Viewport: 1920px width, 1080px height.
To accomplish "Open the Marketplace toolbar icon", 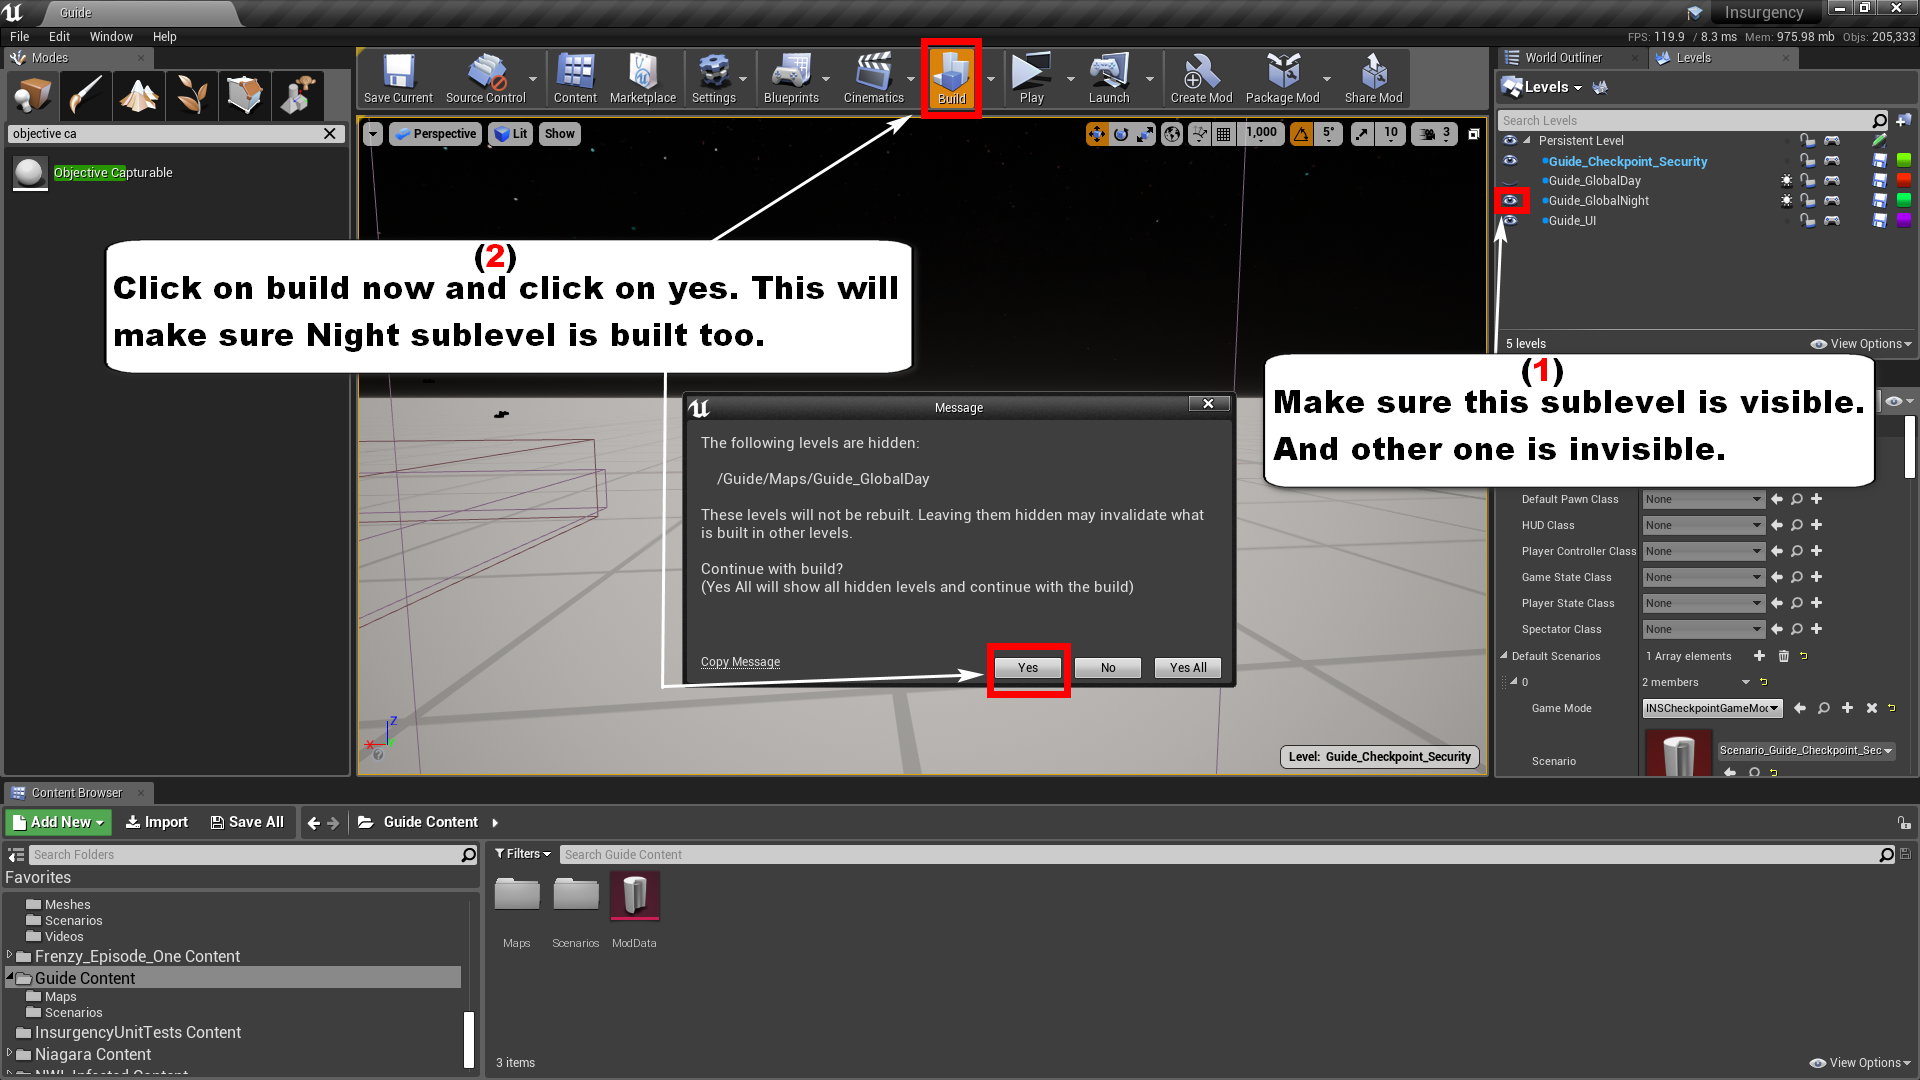I will tap(643, 78).
